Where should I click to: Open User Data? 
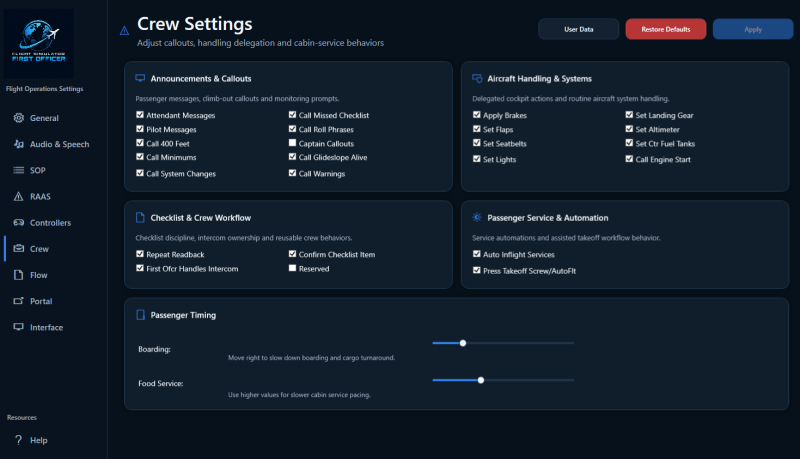coord(579,29)
